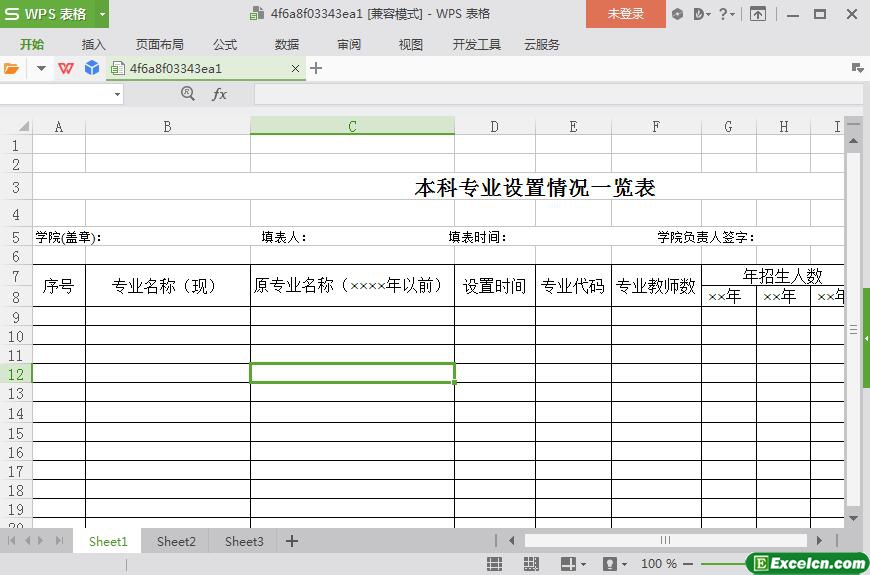
Task: Switch to page break preview icon
Action: click(x=531, y=564)
